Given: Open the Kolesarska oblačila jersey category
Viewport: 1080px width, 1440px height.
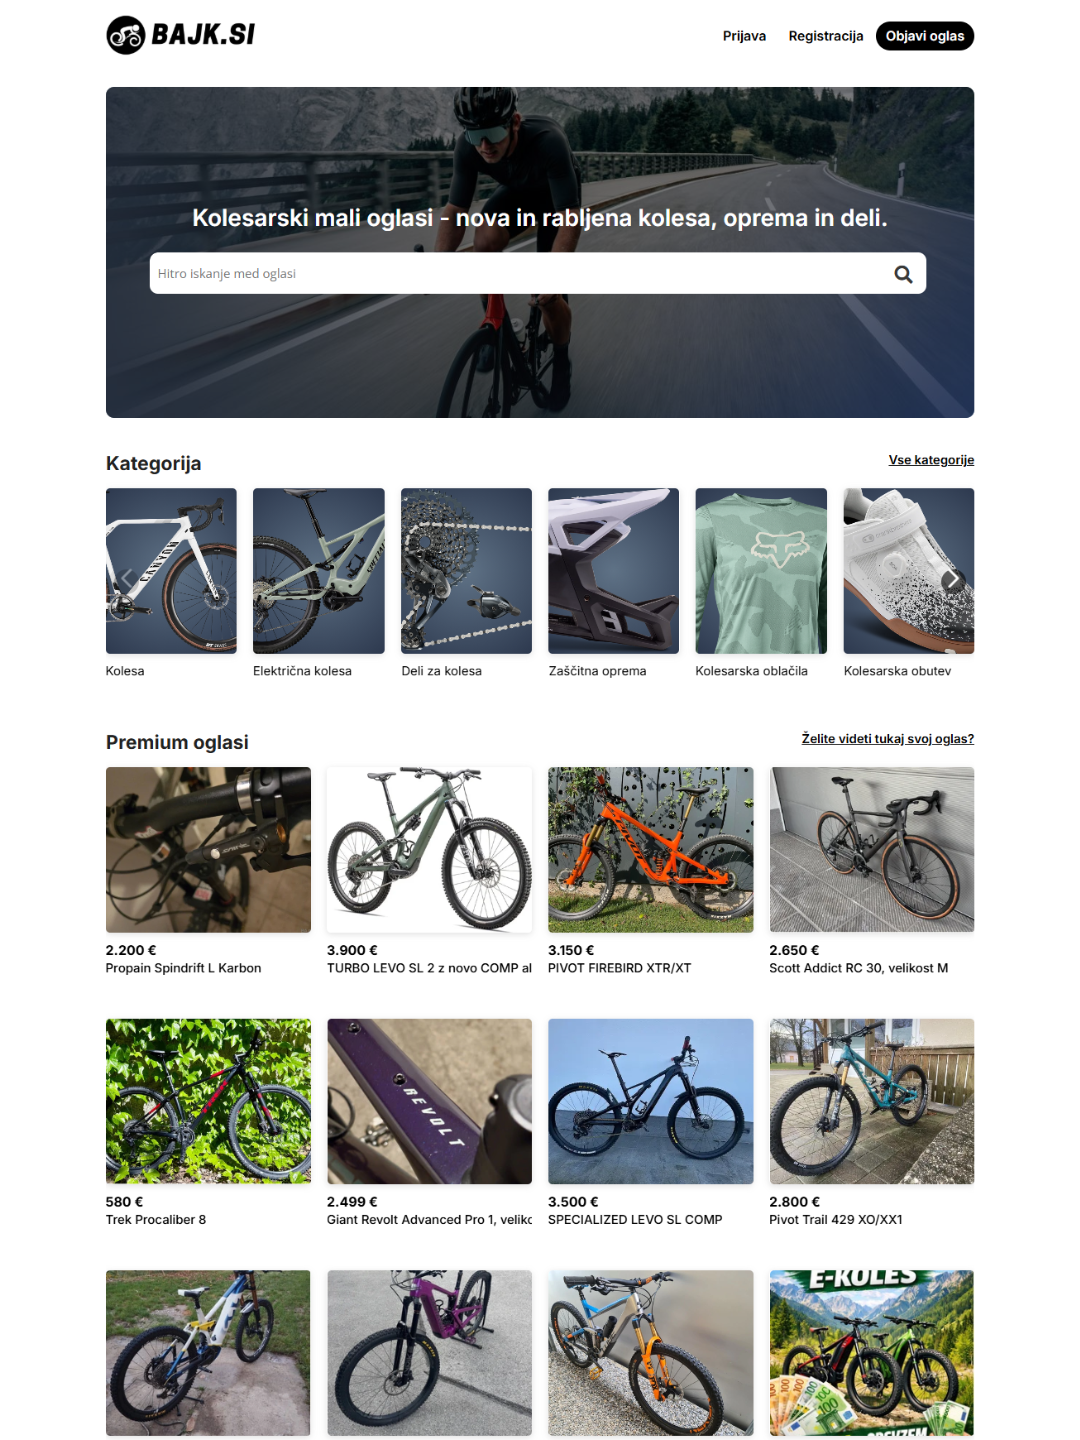Looking at the screenshot, I should pyautogui.click(x=761, y=571).
